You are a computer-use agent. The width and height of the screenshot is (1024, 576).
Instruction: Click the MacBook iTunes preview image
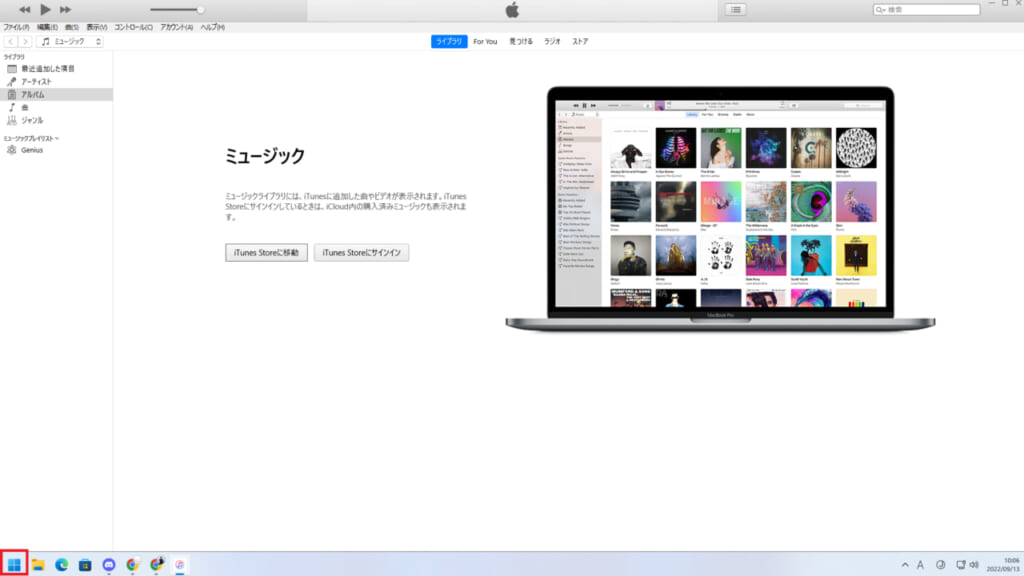[720, 208]
